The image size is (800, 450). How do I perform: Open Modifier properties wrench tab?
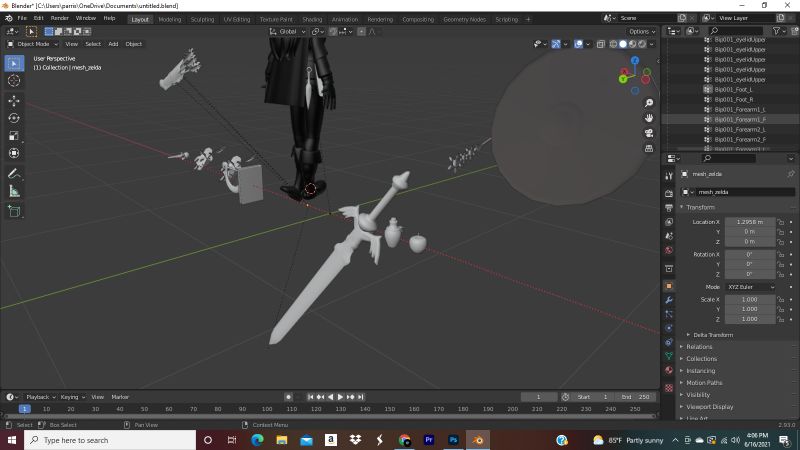[669, 300]
